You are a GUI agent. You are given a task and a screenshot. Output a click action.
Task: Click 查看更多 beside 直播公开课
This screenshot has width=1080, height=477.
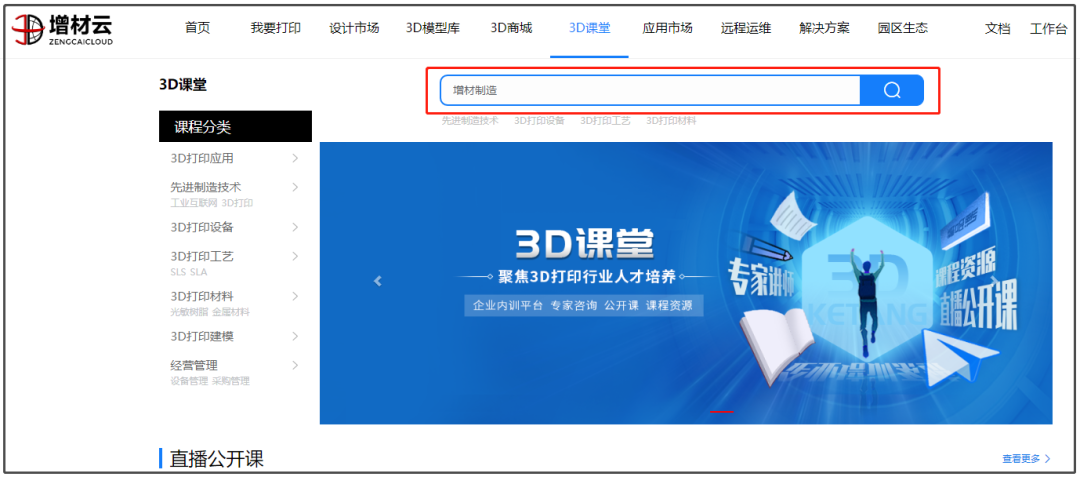coord(1027,458)
